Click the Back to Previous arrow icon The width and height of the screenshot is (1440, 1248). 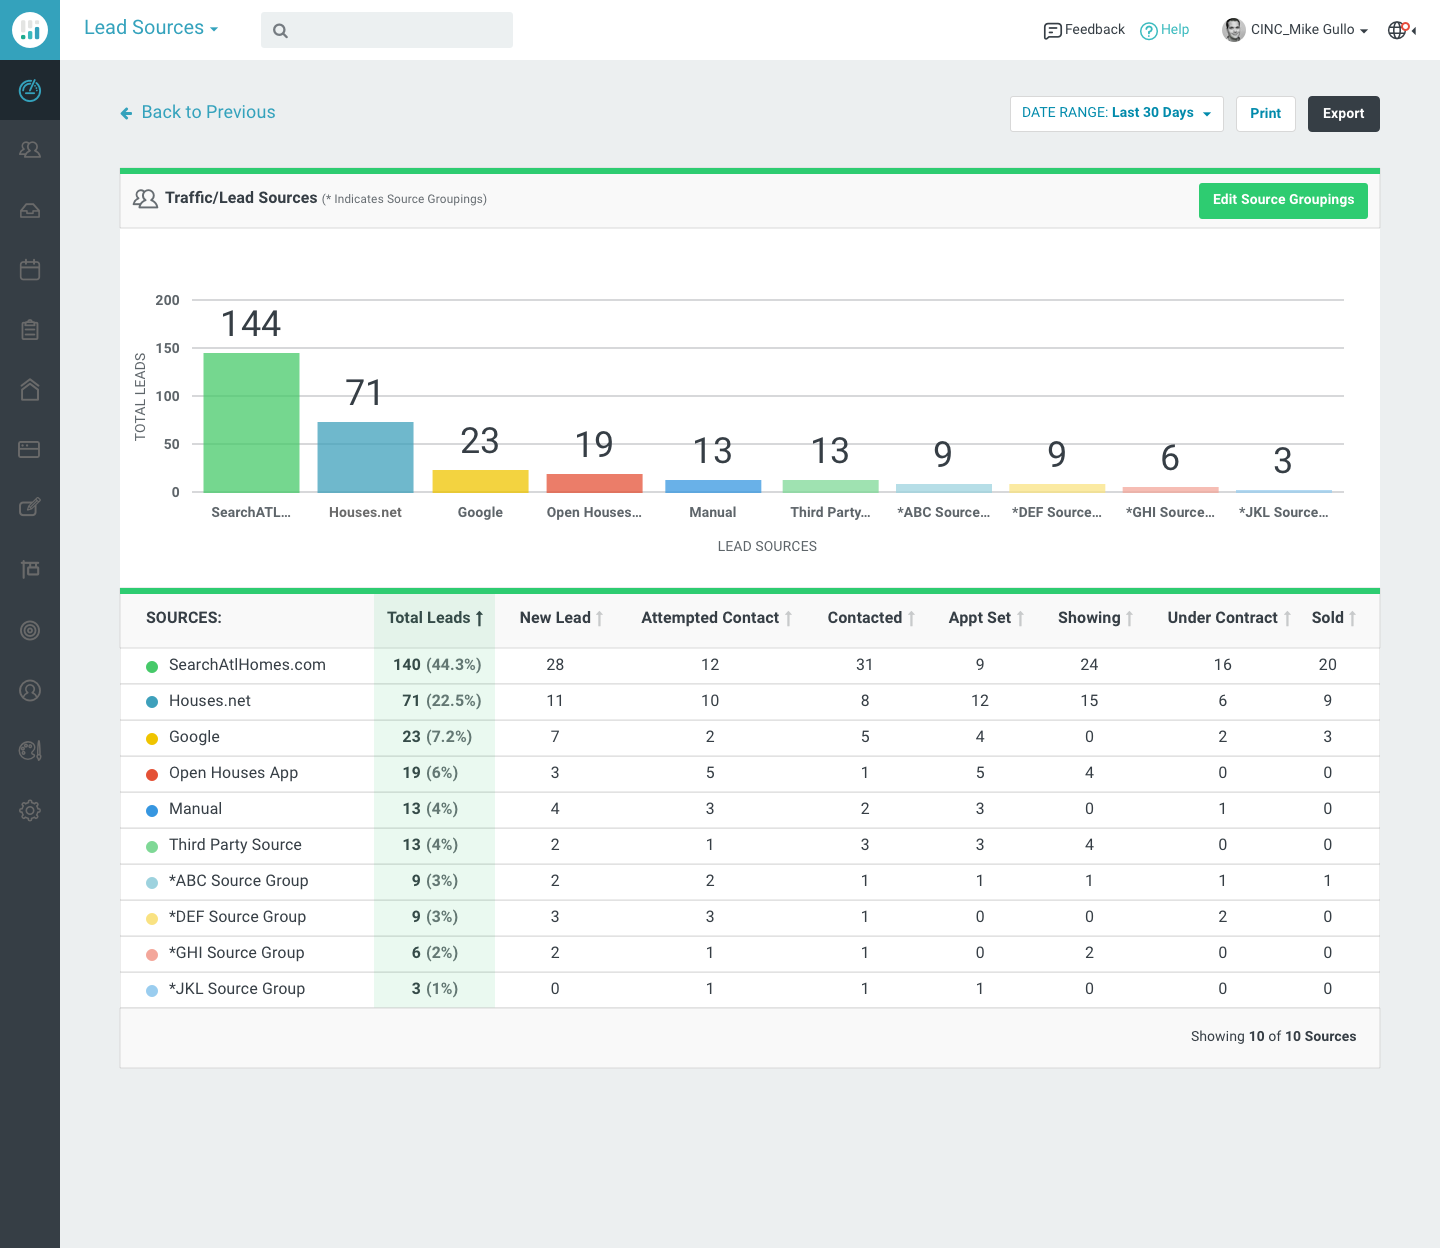click(126, 113)
